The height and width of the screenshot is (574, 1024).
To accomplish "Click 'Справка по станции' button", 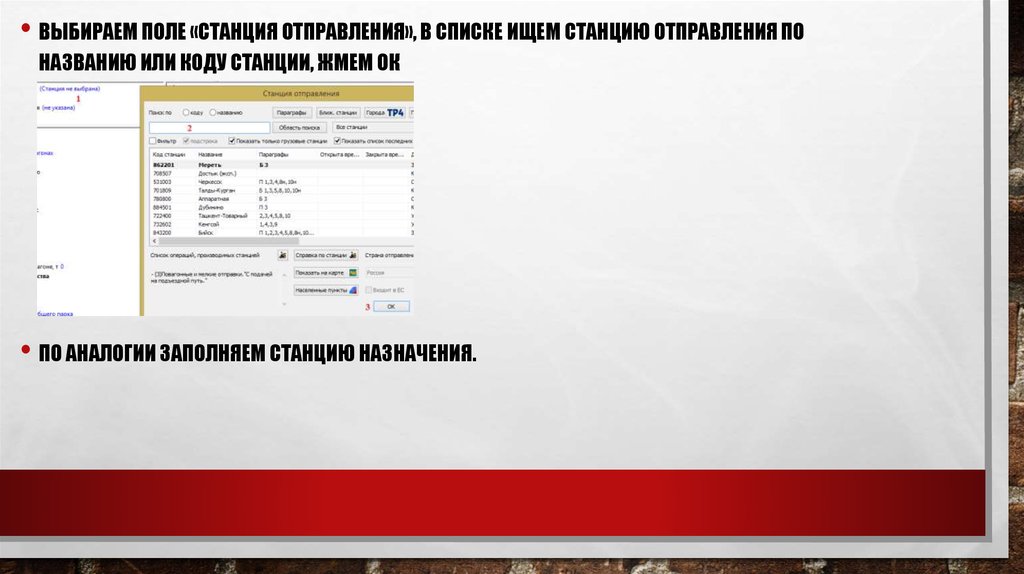I will (325, 255).
